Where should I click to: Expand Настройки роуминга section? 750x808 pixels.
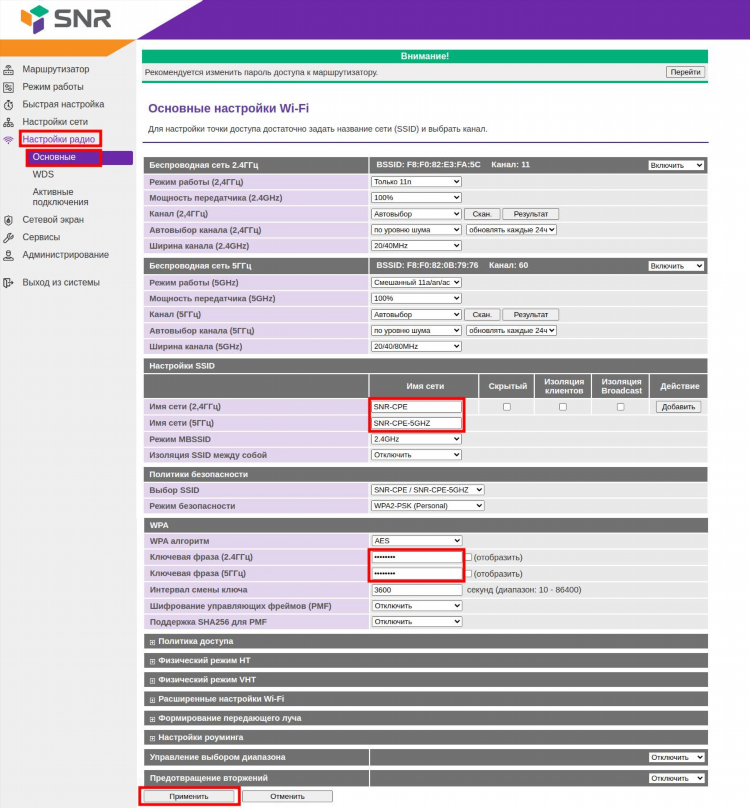tap(425, 737)
